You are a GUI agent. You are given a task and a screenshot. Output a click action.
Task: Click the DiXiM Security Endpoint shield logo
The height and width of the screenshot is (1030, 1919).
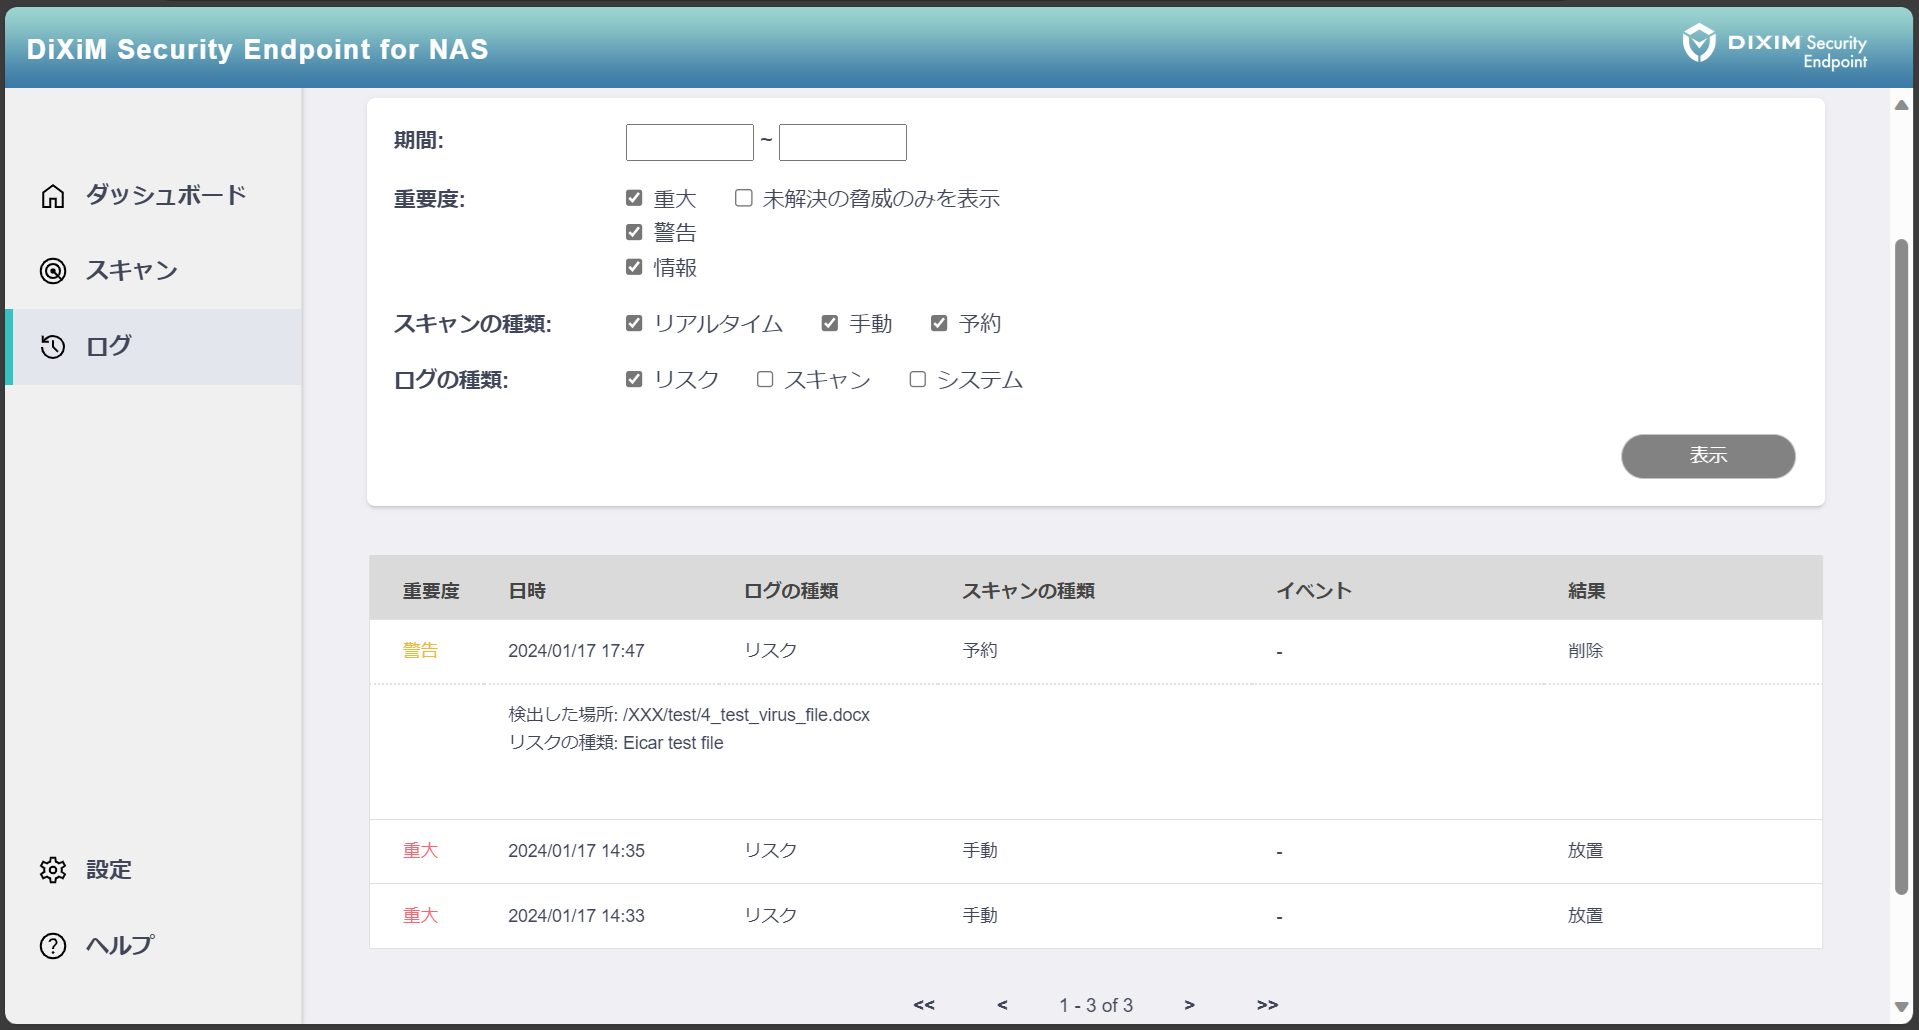(x=1699, y=43)
